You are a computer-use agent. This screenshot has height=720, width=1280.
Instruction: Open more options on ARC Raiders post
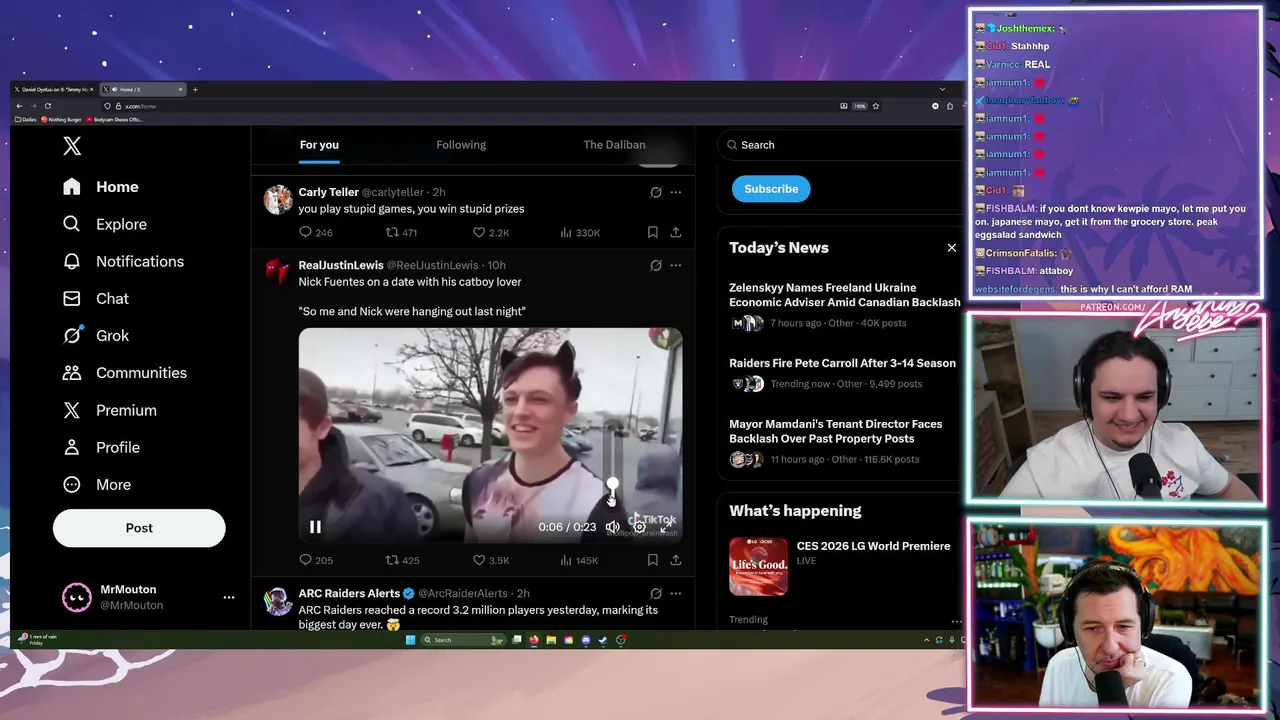click(x=676, y=593)
